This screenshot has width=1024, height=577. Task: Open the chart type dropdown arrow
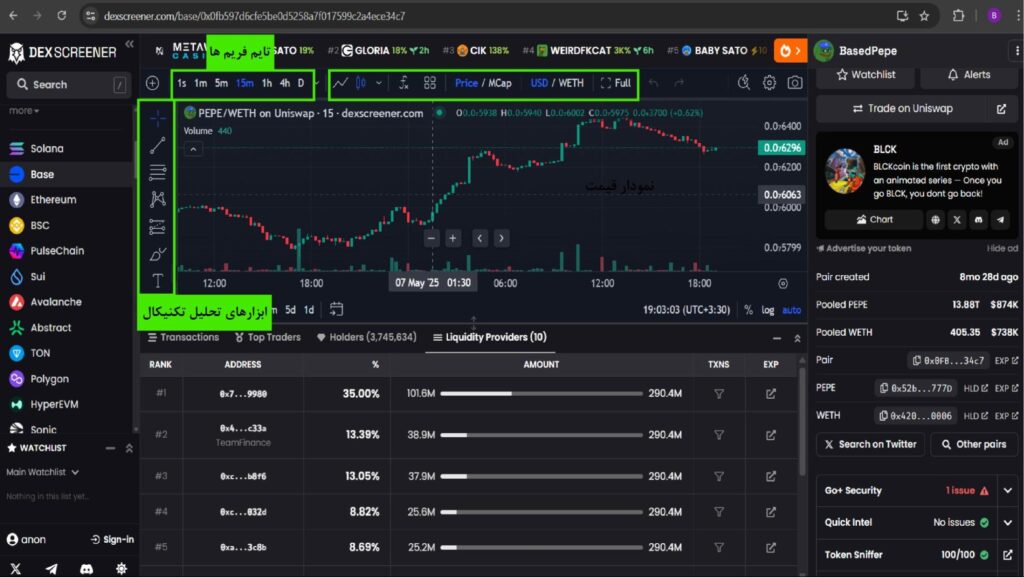pyautogui.click(x=379, y=83)
